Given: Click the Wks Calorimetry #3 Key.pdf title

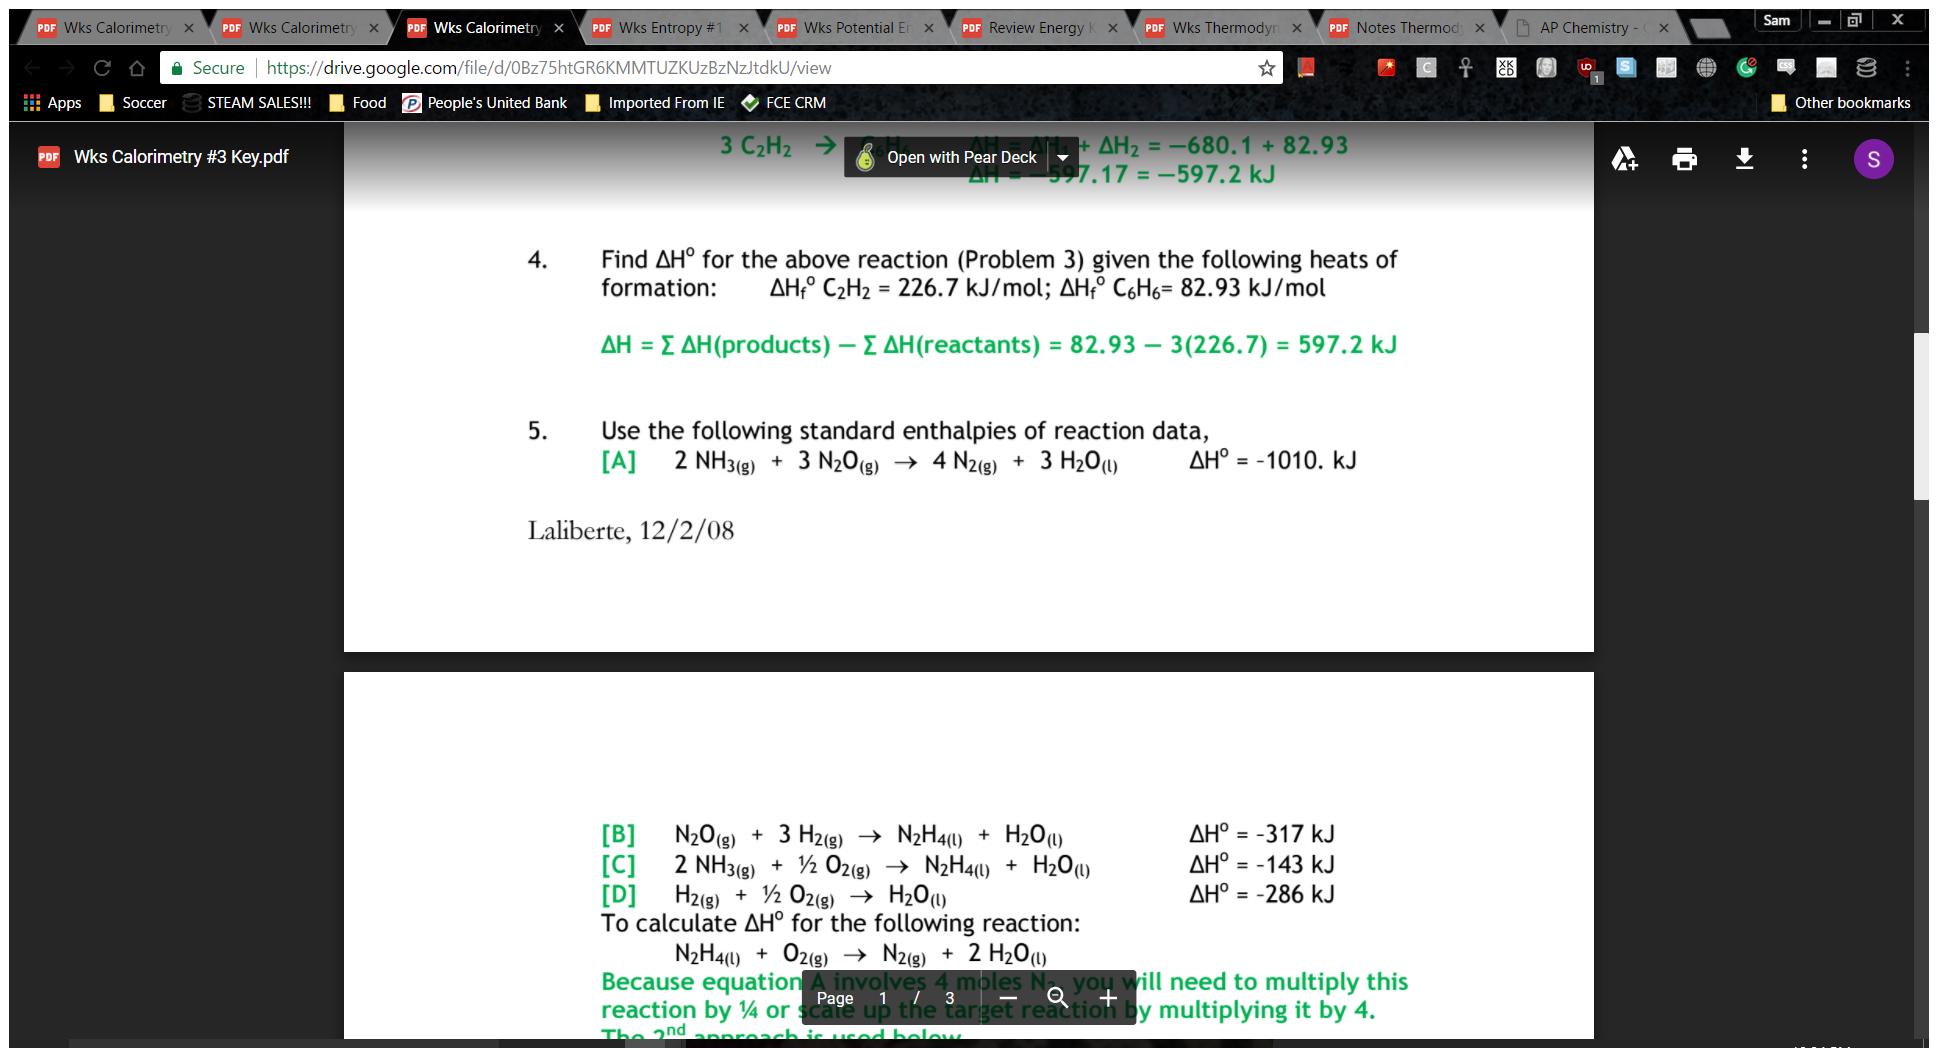Looking at the screenshot, I should click(x=181, y=157).
